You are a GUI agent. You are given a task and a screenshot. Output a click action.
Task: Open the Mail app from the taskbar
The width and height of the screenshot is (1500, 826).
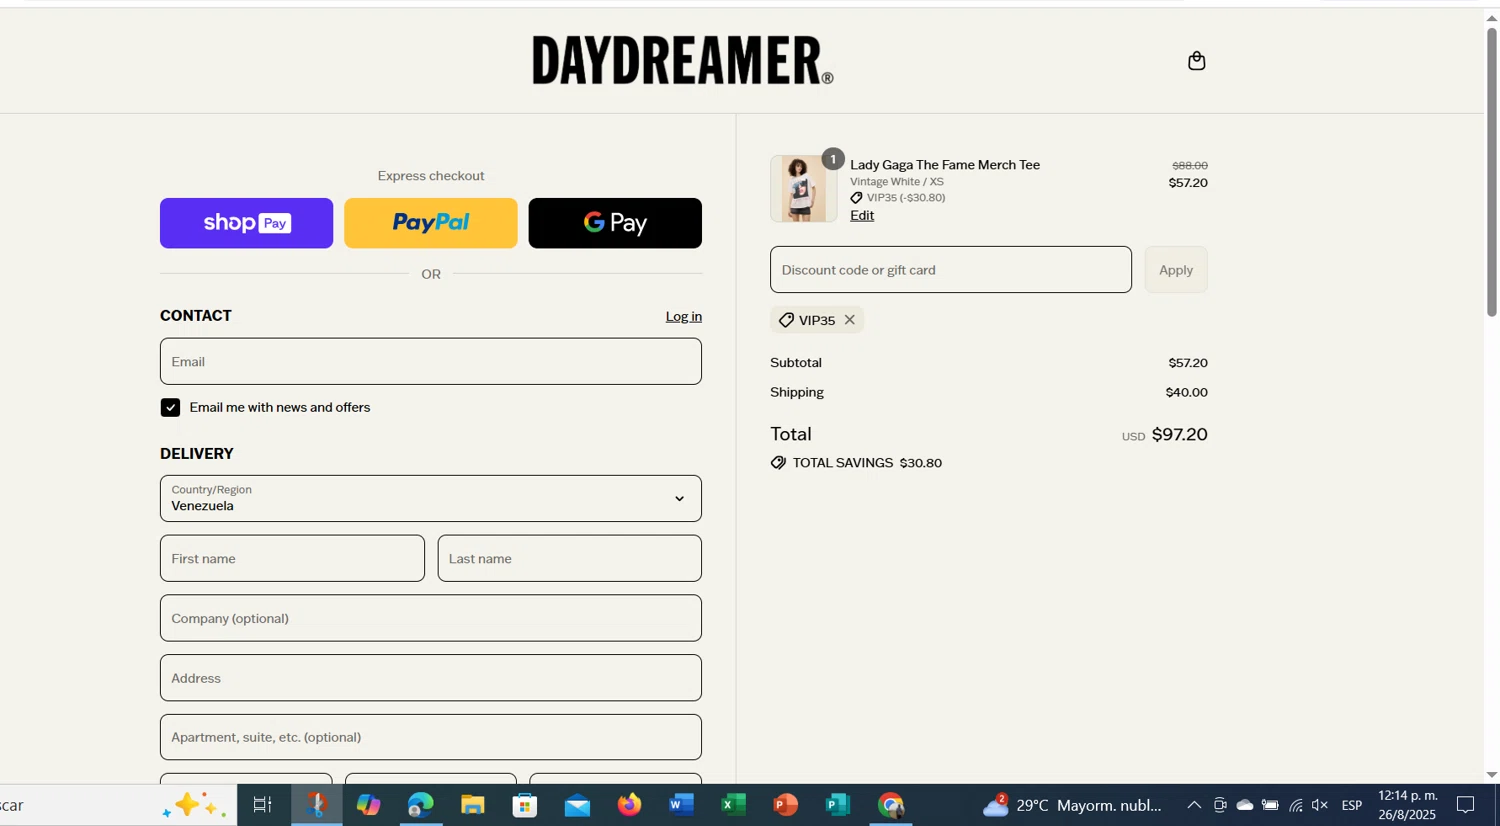point(577,805)
